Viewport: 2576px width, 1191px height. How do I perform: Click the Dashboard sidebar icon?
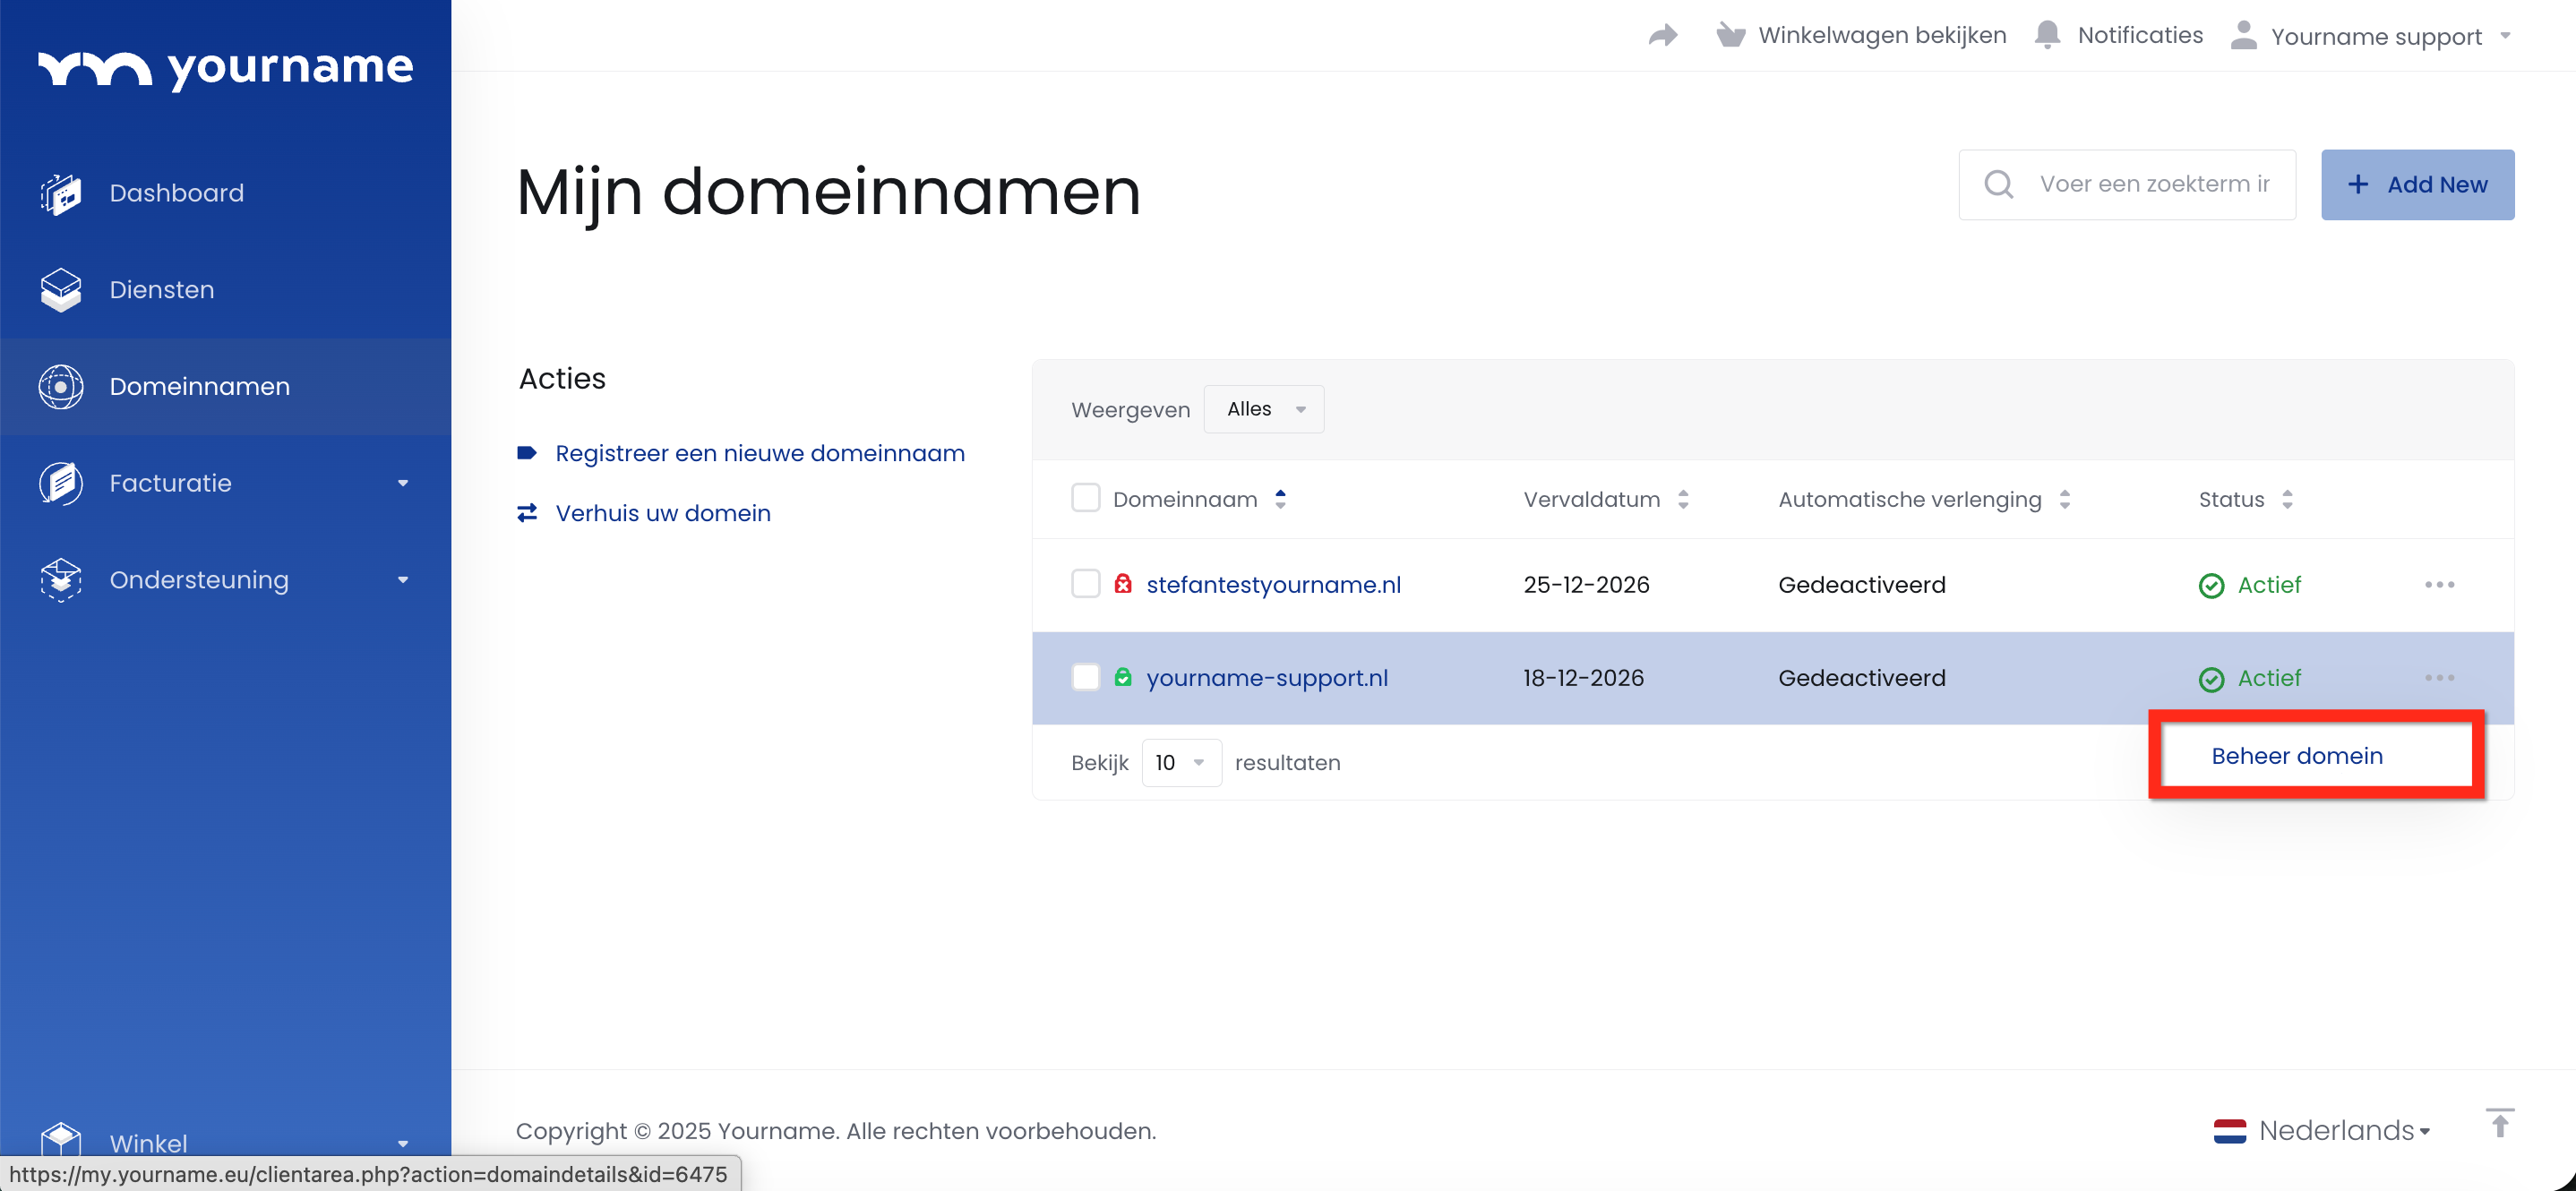[x=60, y=193]
